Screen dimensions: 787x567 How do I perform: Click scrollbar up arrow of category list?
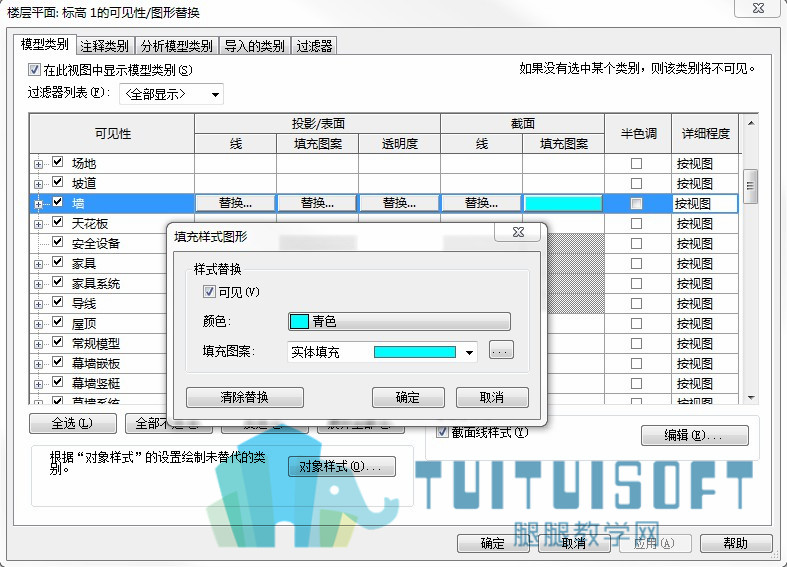[751, 123]
